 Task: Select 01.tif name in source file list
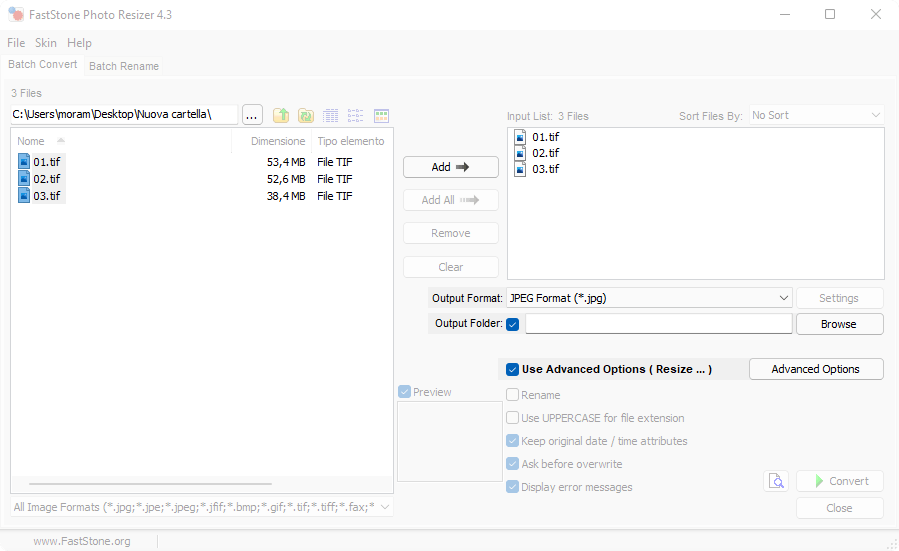[46, 162]
